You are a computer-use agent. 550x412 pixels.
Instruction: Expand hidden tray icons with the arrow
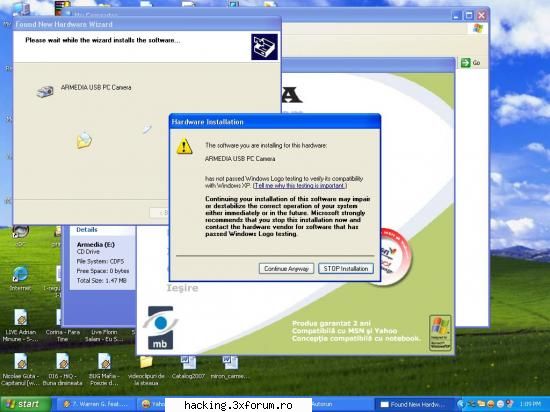click(x=461, y=404)
